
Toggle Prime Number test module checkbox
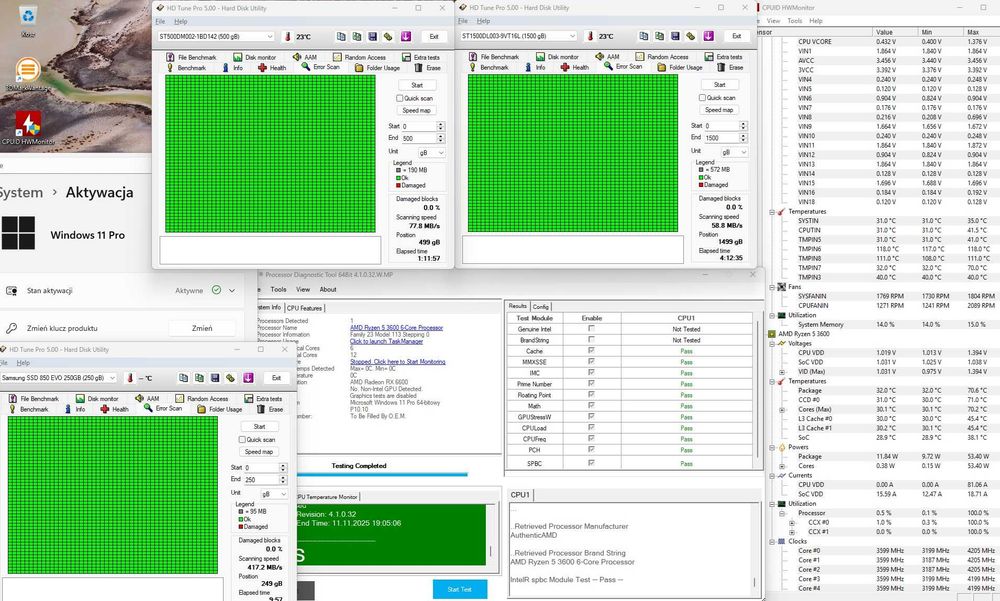[x=591, y=383]
